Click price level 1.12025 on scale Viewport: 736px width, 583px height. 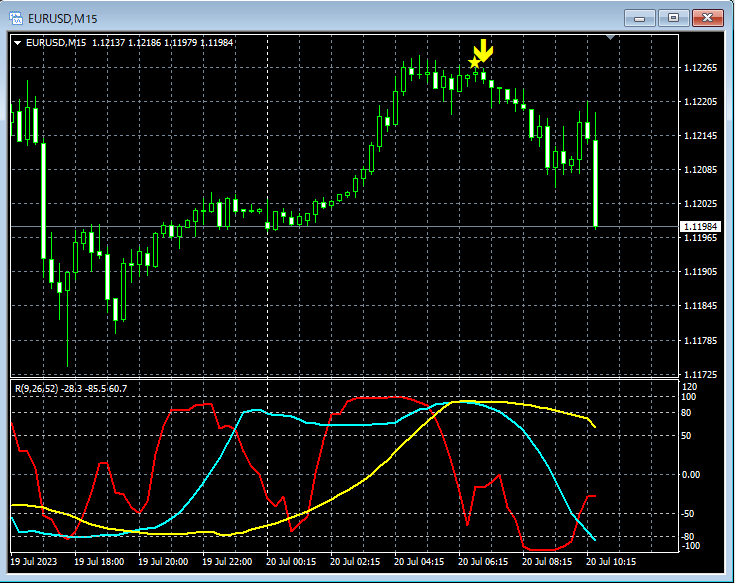(700, 204)
